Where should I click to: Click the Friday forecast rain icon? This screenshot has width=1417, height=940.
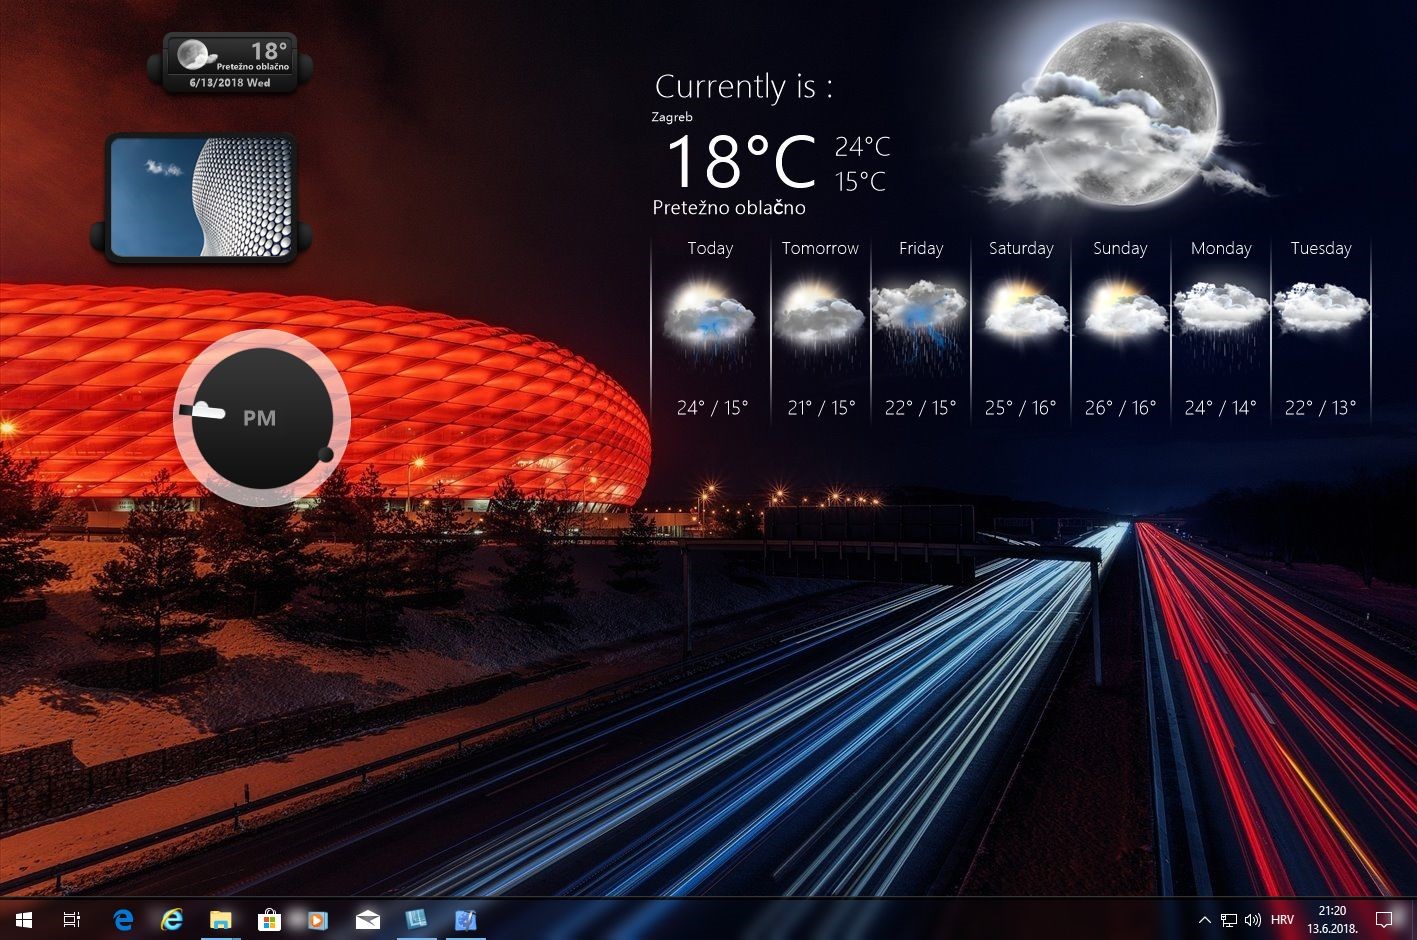[x=920, y=323]
